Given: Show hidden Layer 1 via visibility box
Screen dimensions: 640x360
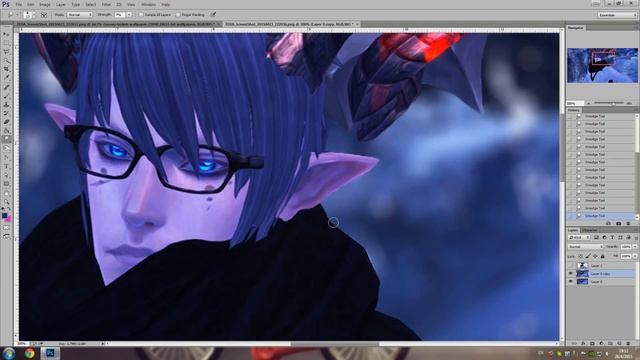Looking at the screenshot, I should 571,266.
